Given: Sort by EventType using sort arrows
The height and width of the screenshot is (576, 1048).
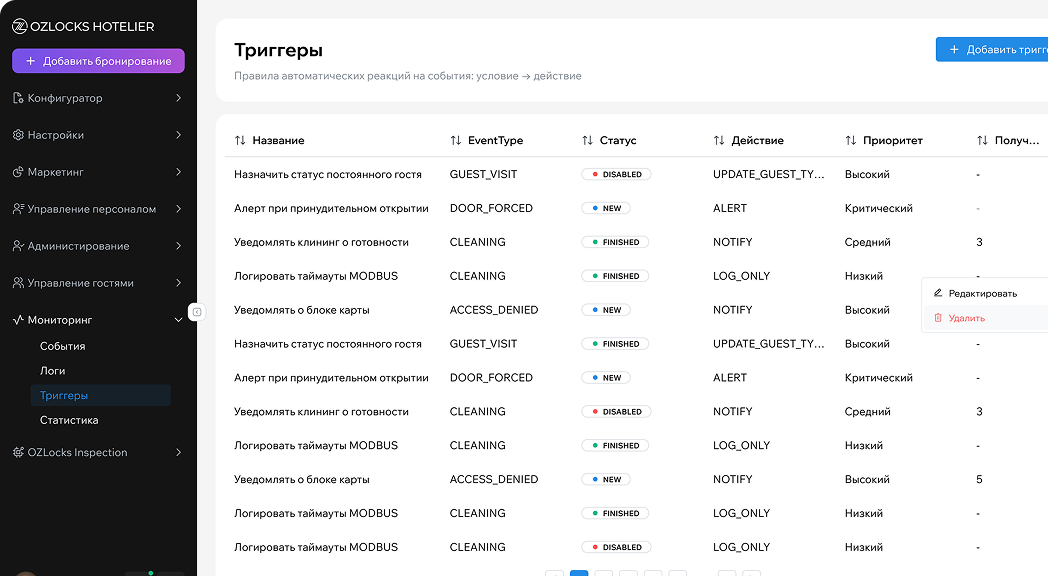Looking at the screenshot, I should (456, 141).
